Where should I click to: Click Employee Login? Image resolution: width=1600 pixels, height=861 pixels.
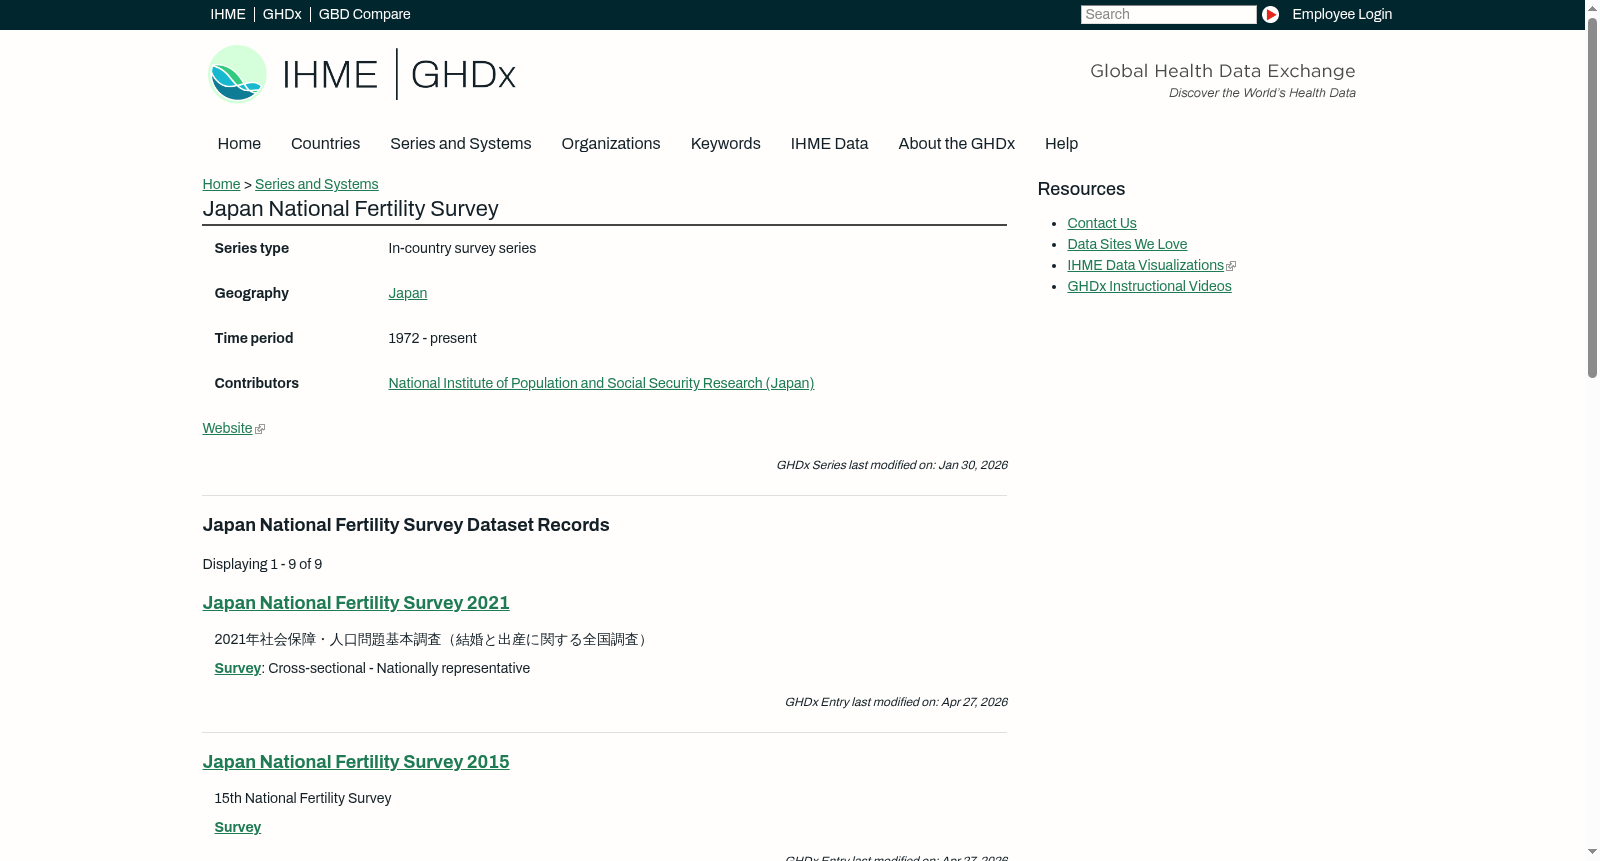(x=1342, y=14)
